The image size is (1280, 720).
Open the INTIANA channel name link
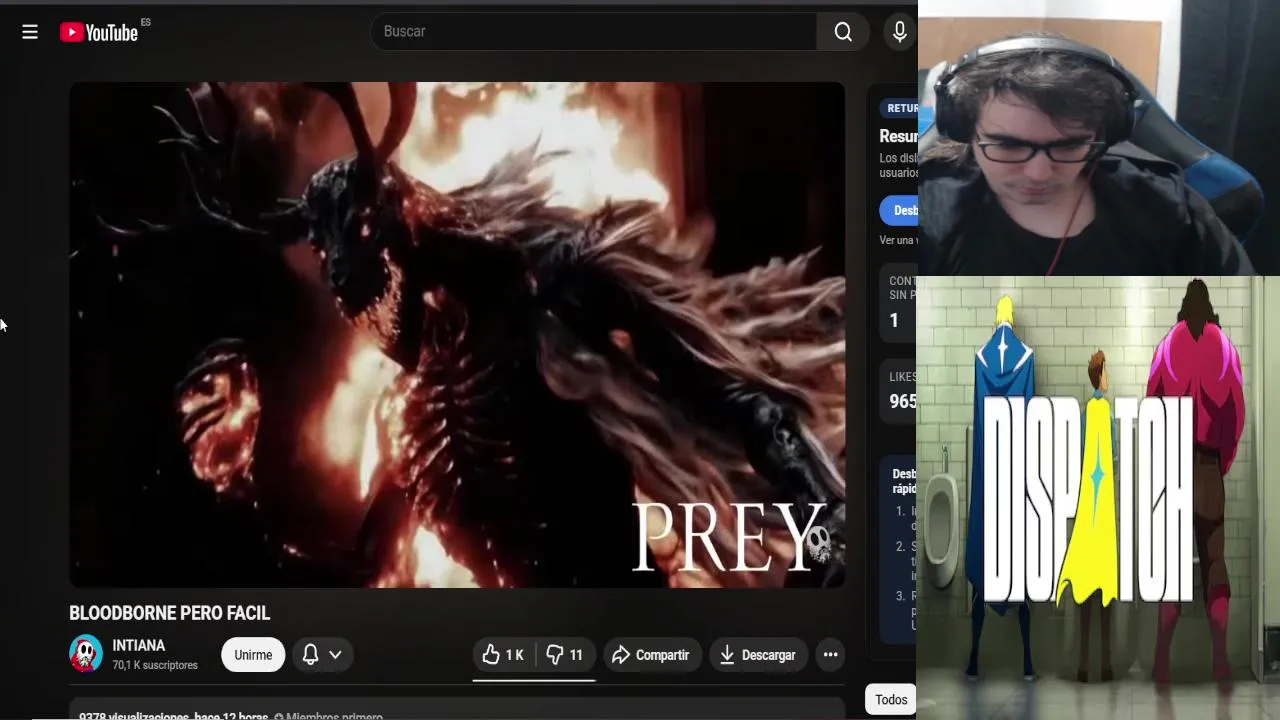[139, 646]
